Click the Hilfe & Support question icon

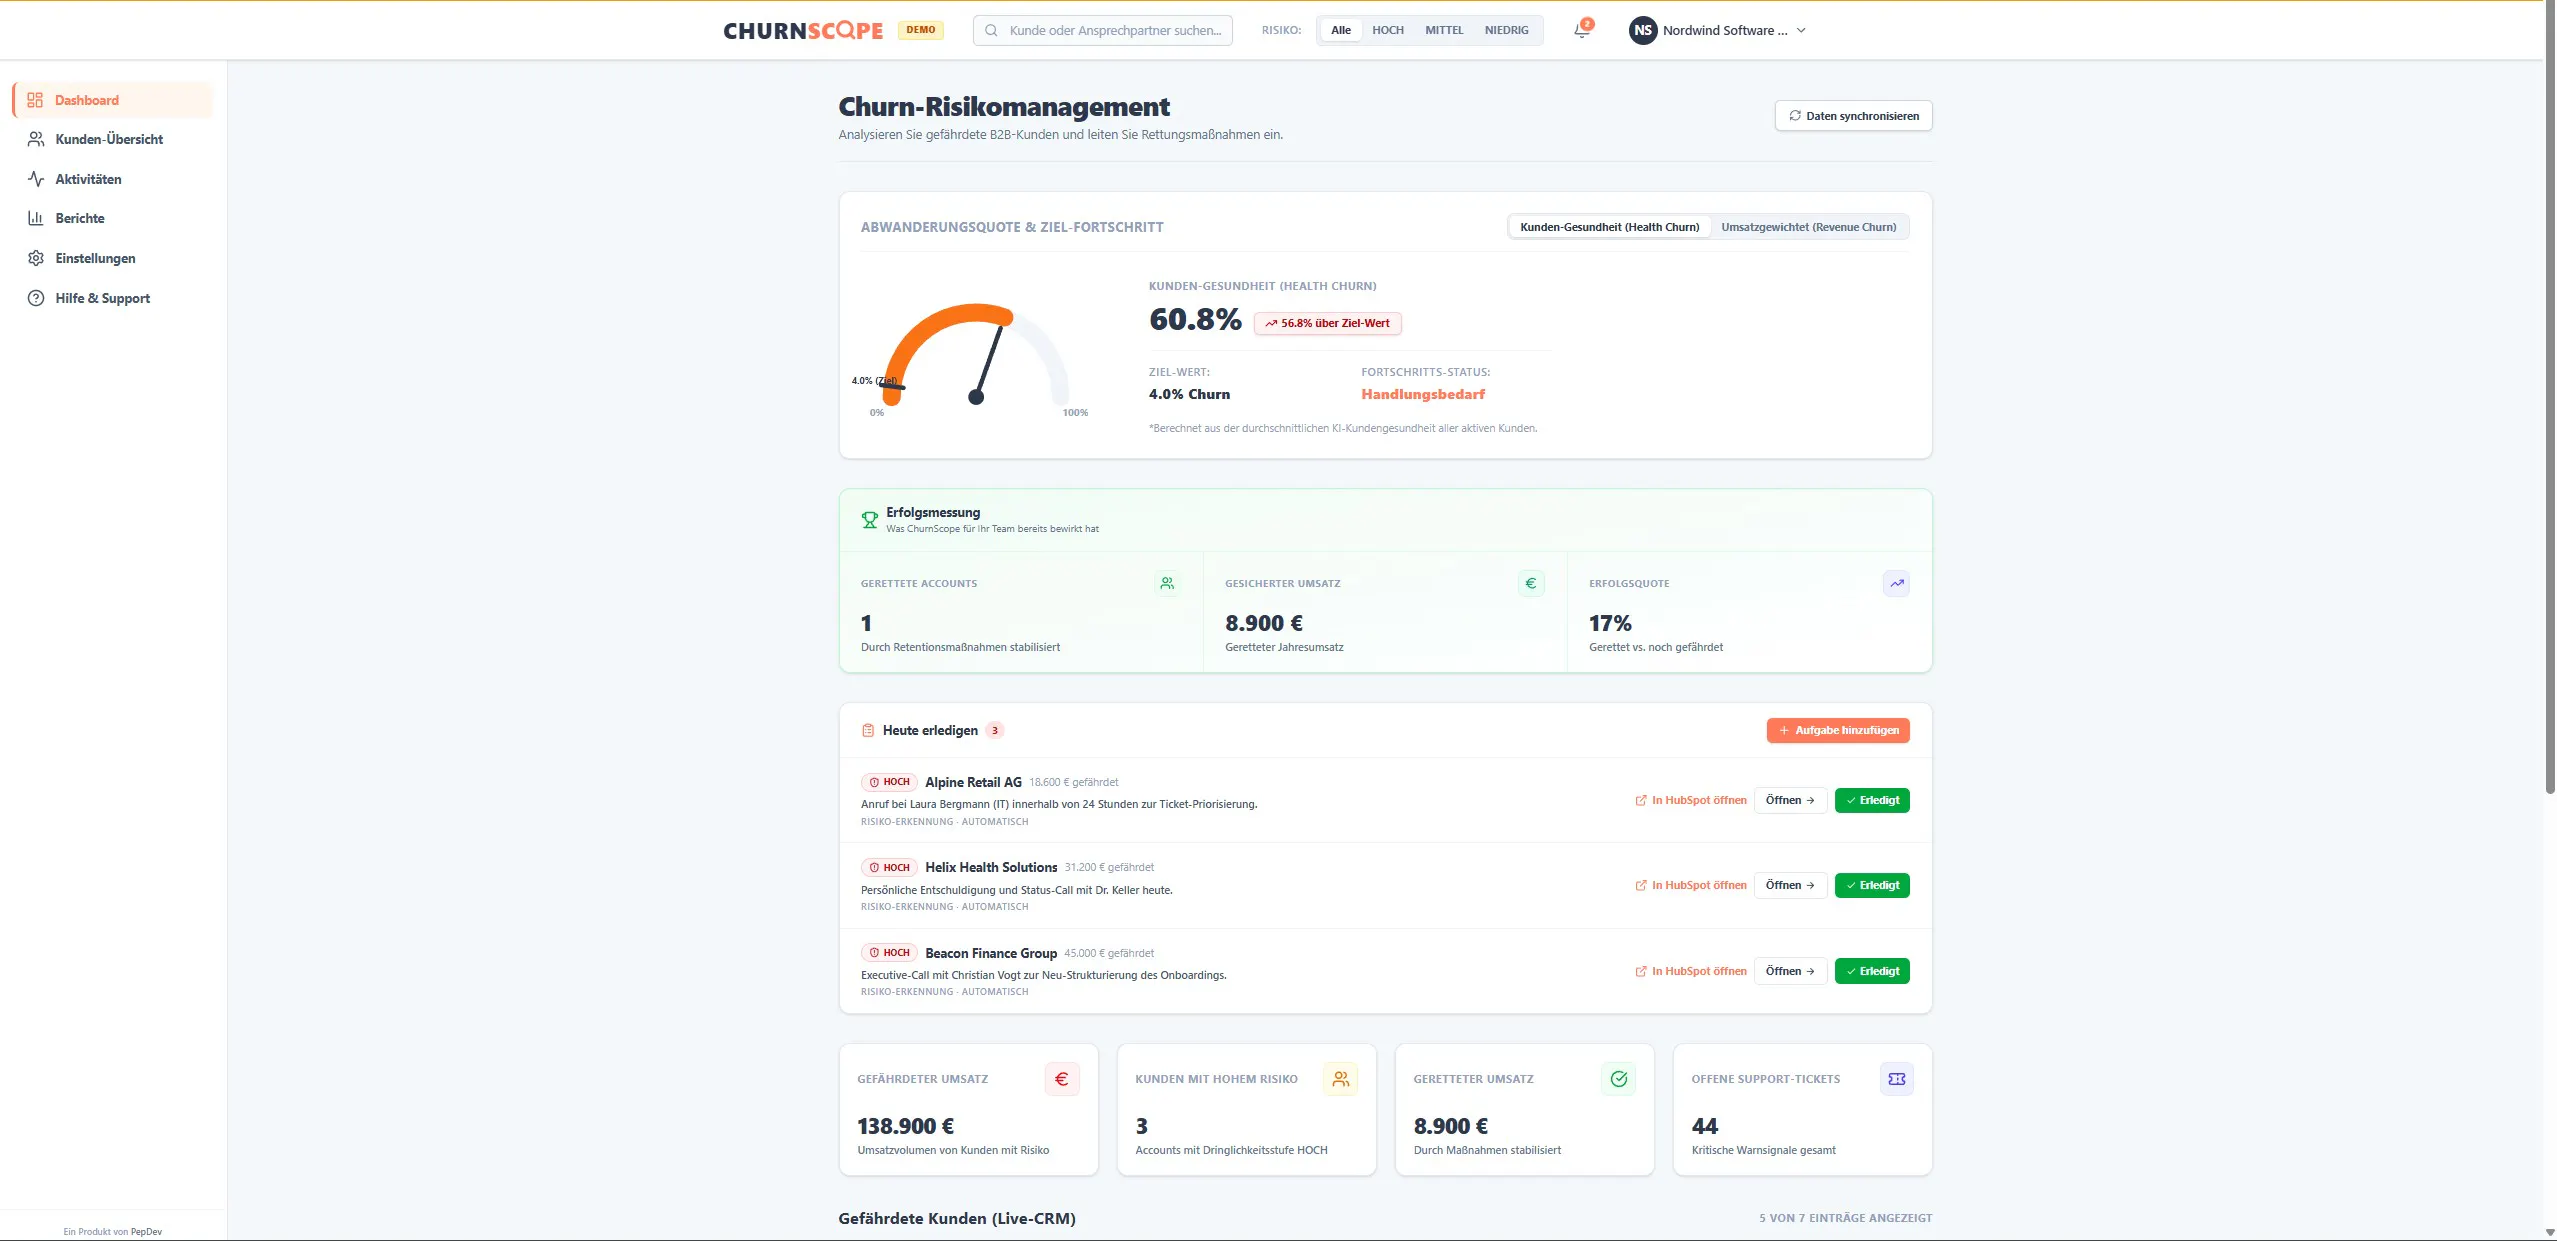36,298
